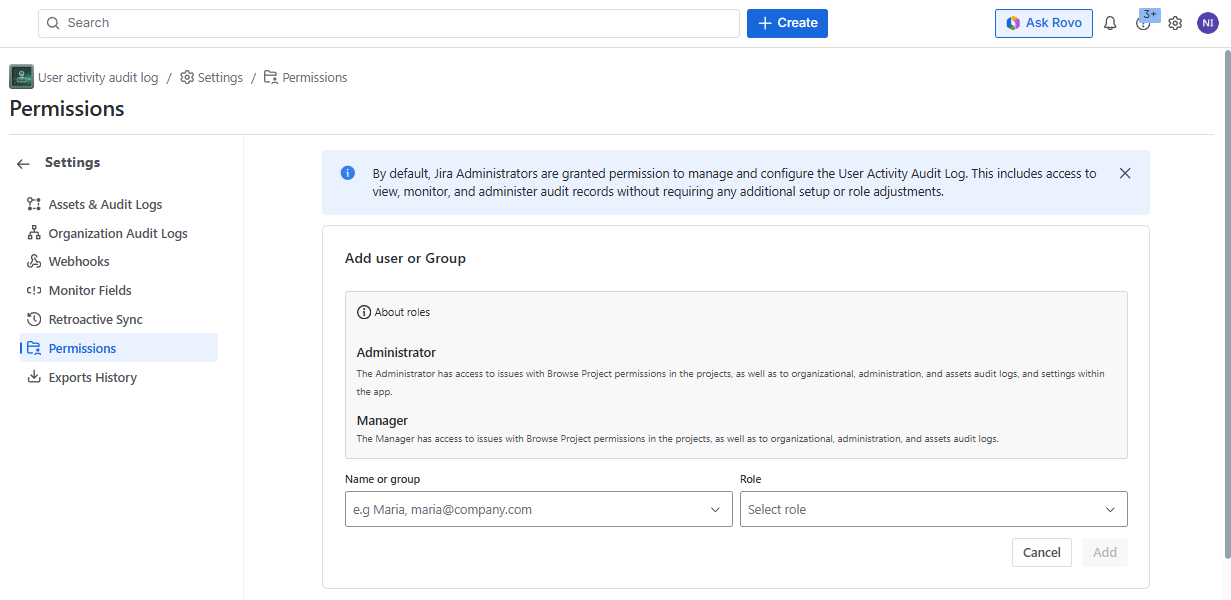The image size is (1231, 600).
Task: Click the Webhooks sidebar icon
Action: pos(34,261)
